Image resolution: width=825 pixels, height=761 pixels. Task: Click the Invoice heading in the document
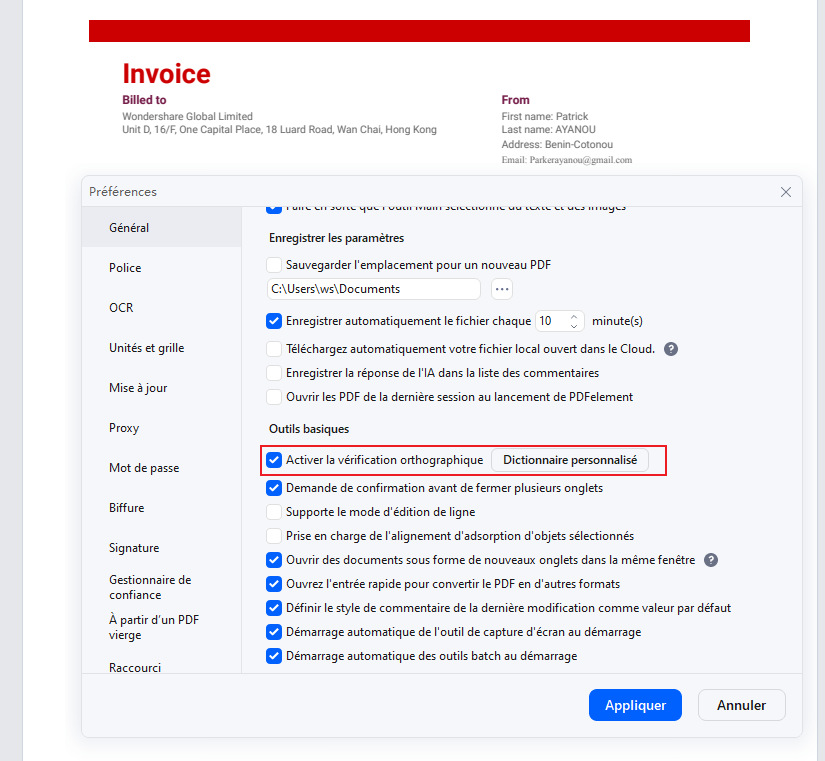(x=166, y=74)
